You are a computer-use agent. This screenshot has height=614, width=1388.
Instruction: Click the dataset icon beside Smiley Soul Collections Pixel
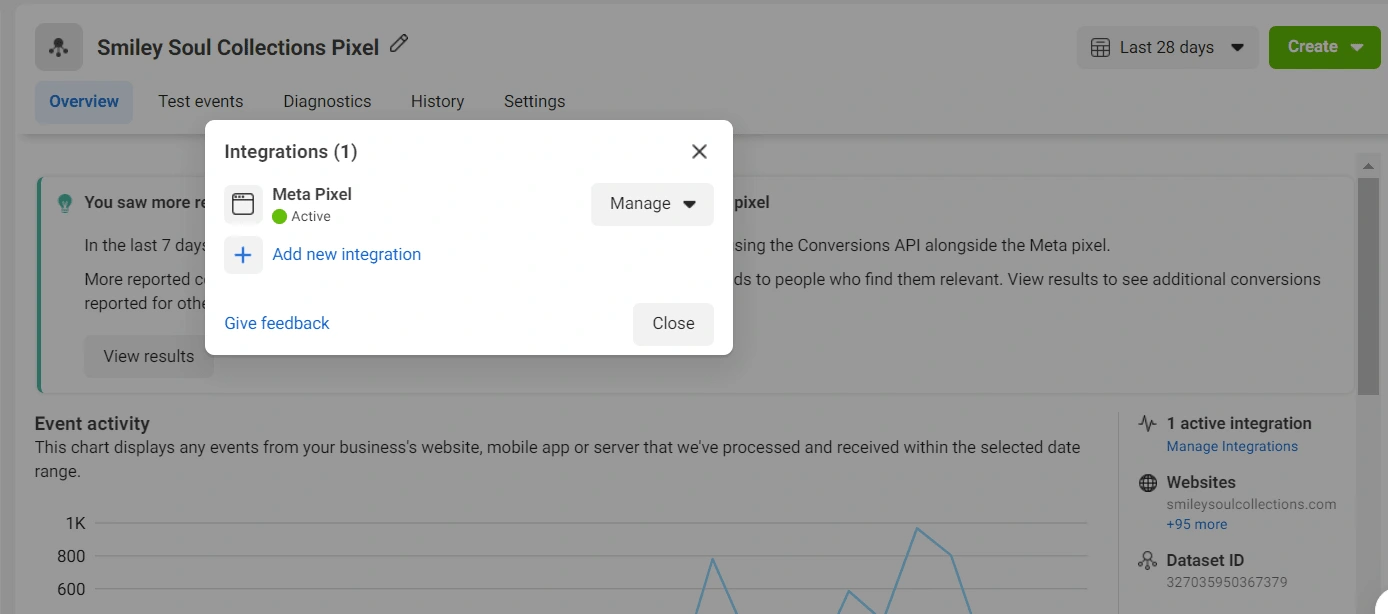pyautogui.click(x=59, y=47)
